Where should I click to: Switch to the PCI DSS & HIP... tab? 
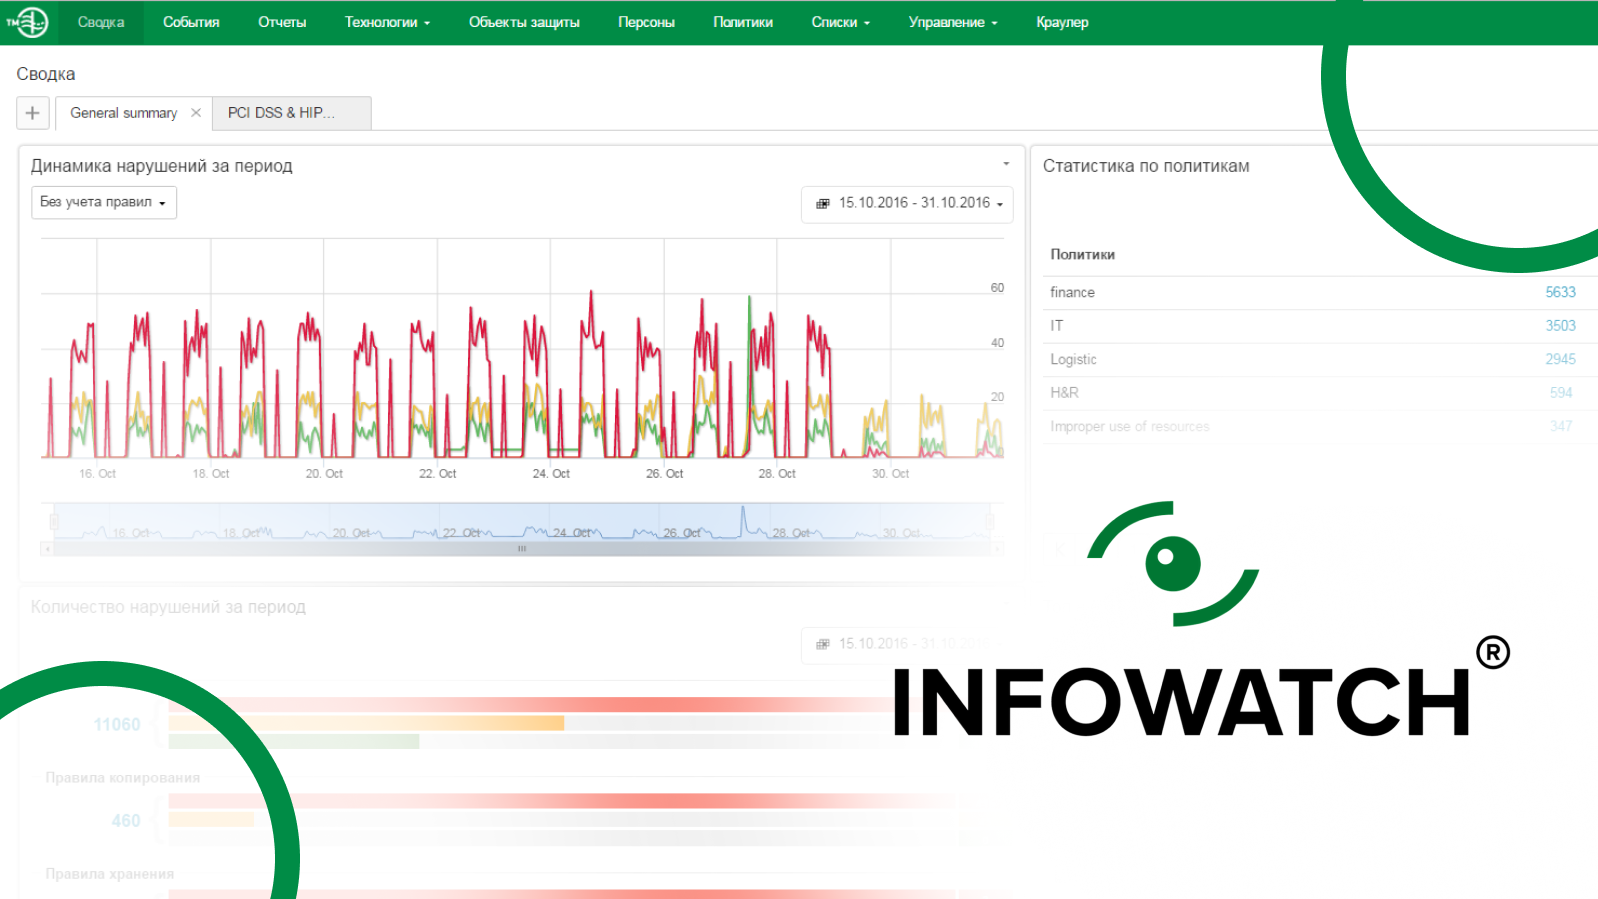[x=292, y=113]
